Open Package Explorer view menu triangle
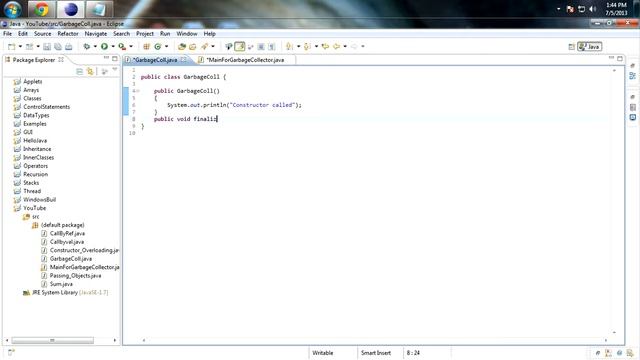 pos(115,70)
